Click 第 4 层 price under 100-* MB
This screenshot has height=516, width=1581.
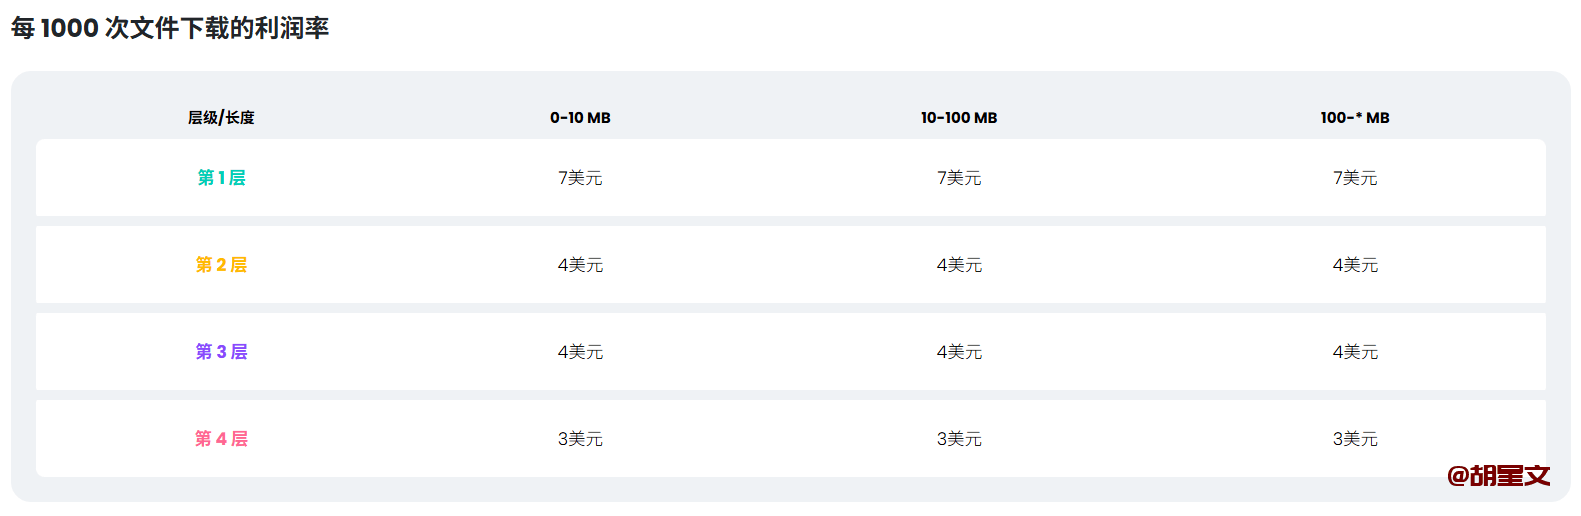[x=1354, y=439]
